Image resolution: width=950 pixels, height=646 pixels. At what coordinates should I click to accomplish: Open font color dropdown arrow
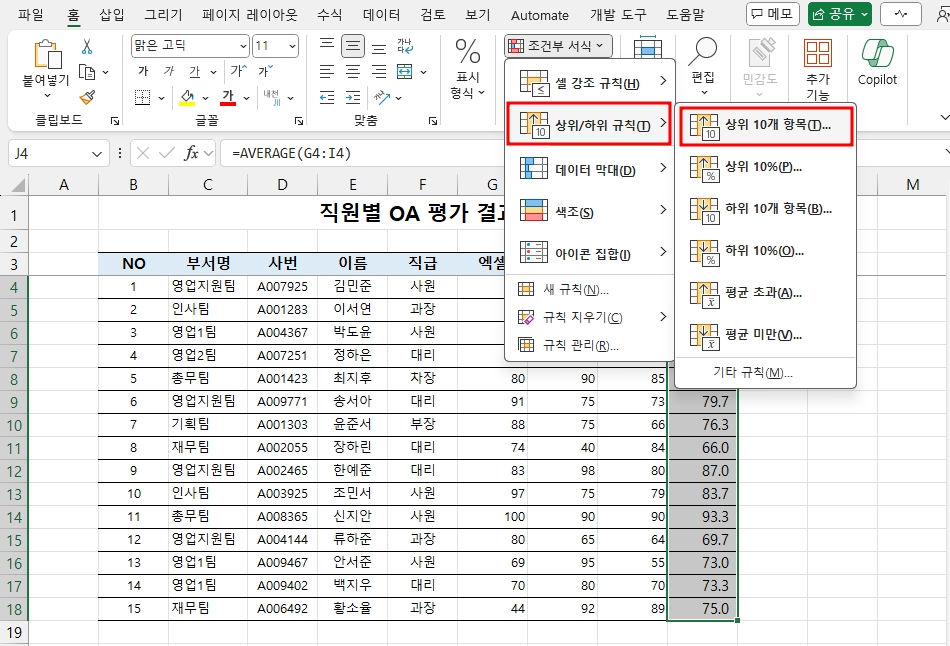click(246, 98)
